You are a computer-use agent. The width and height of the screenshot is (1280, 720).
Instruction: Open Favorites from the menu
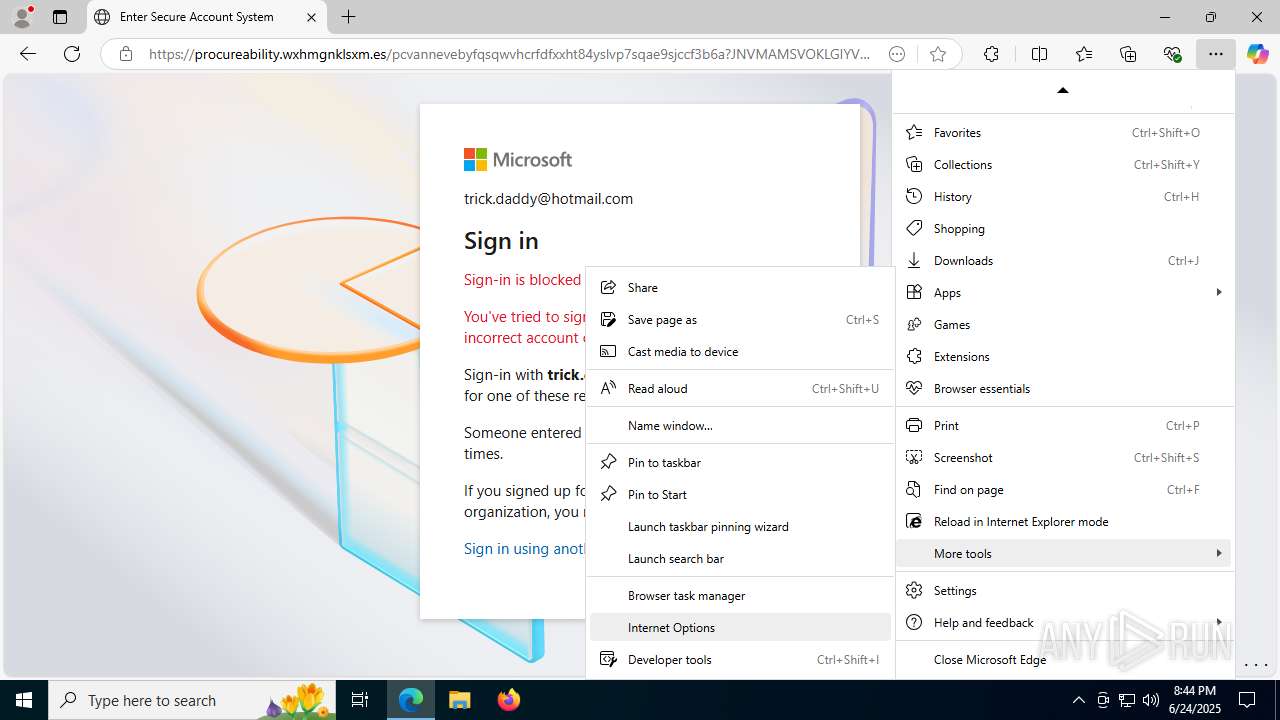click(1065, 132)
